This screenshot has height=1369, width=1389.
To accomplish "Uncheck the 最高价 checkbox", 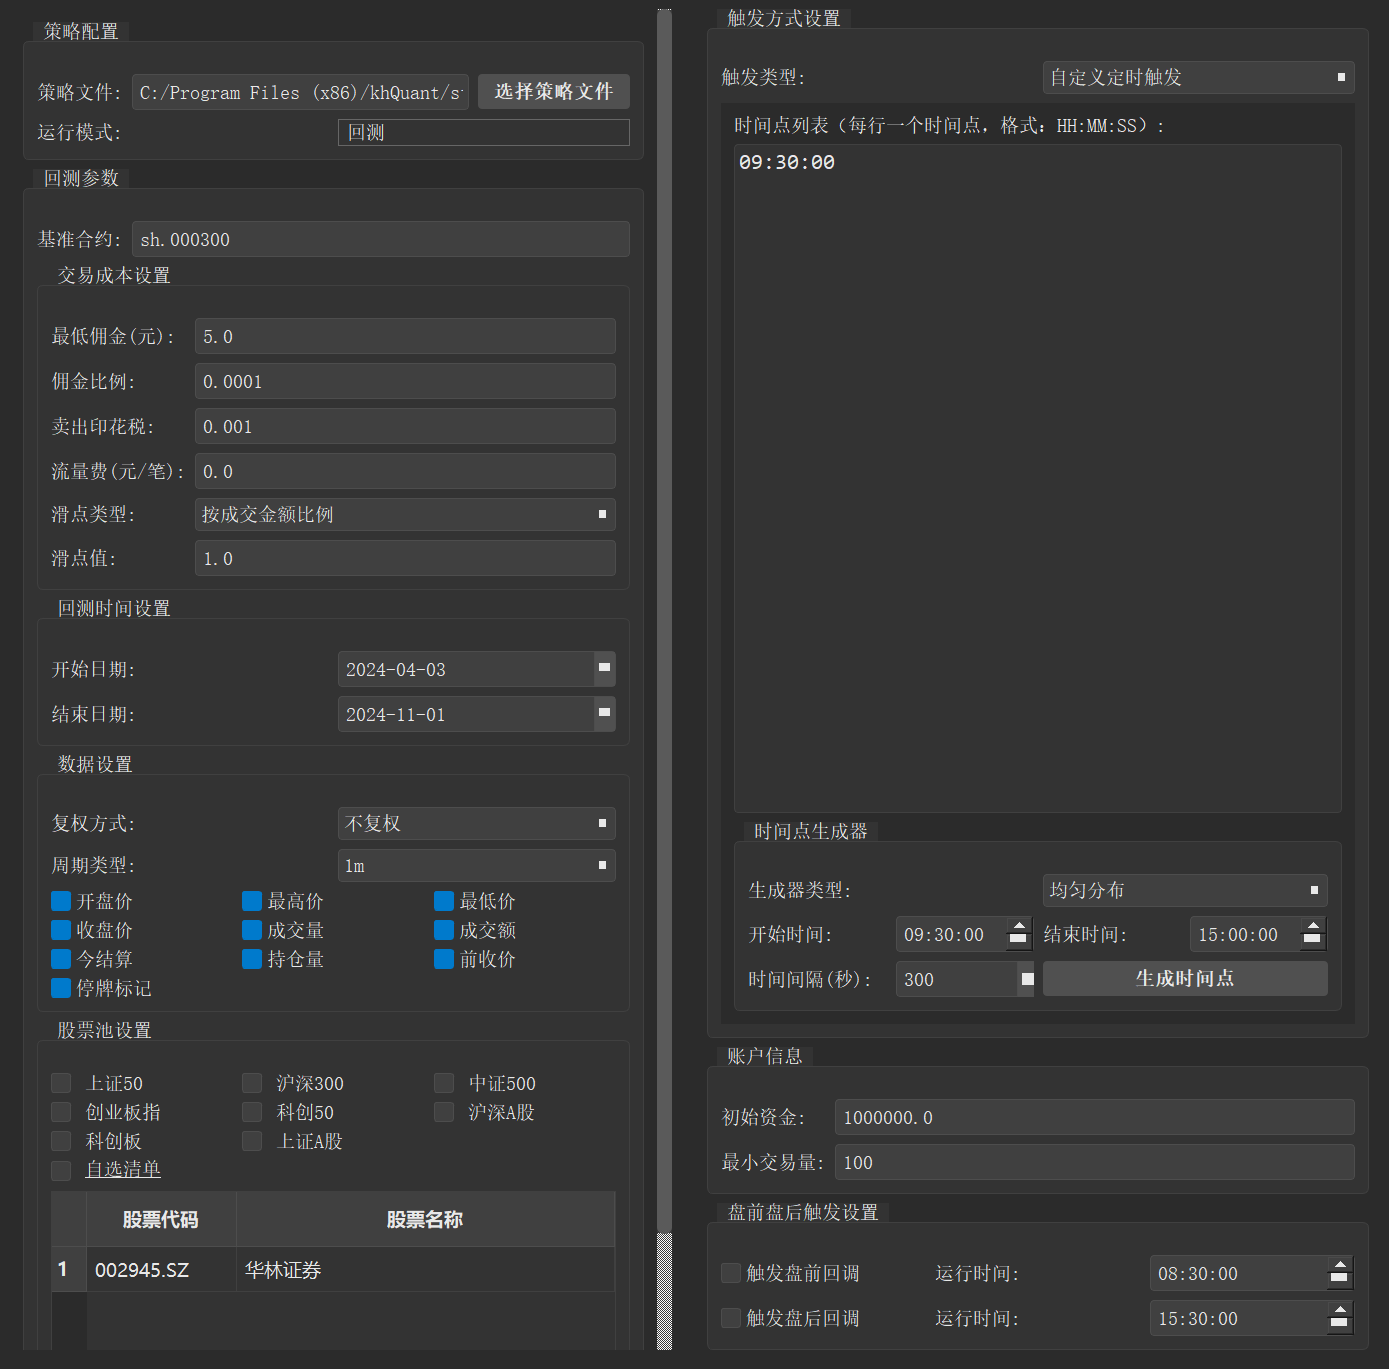I will (x=252, y=902).
